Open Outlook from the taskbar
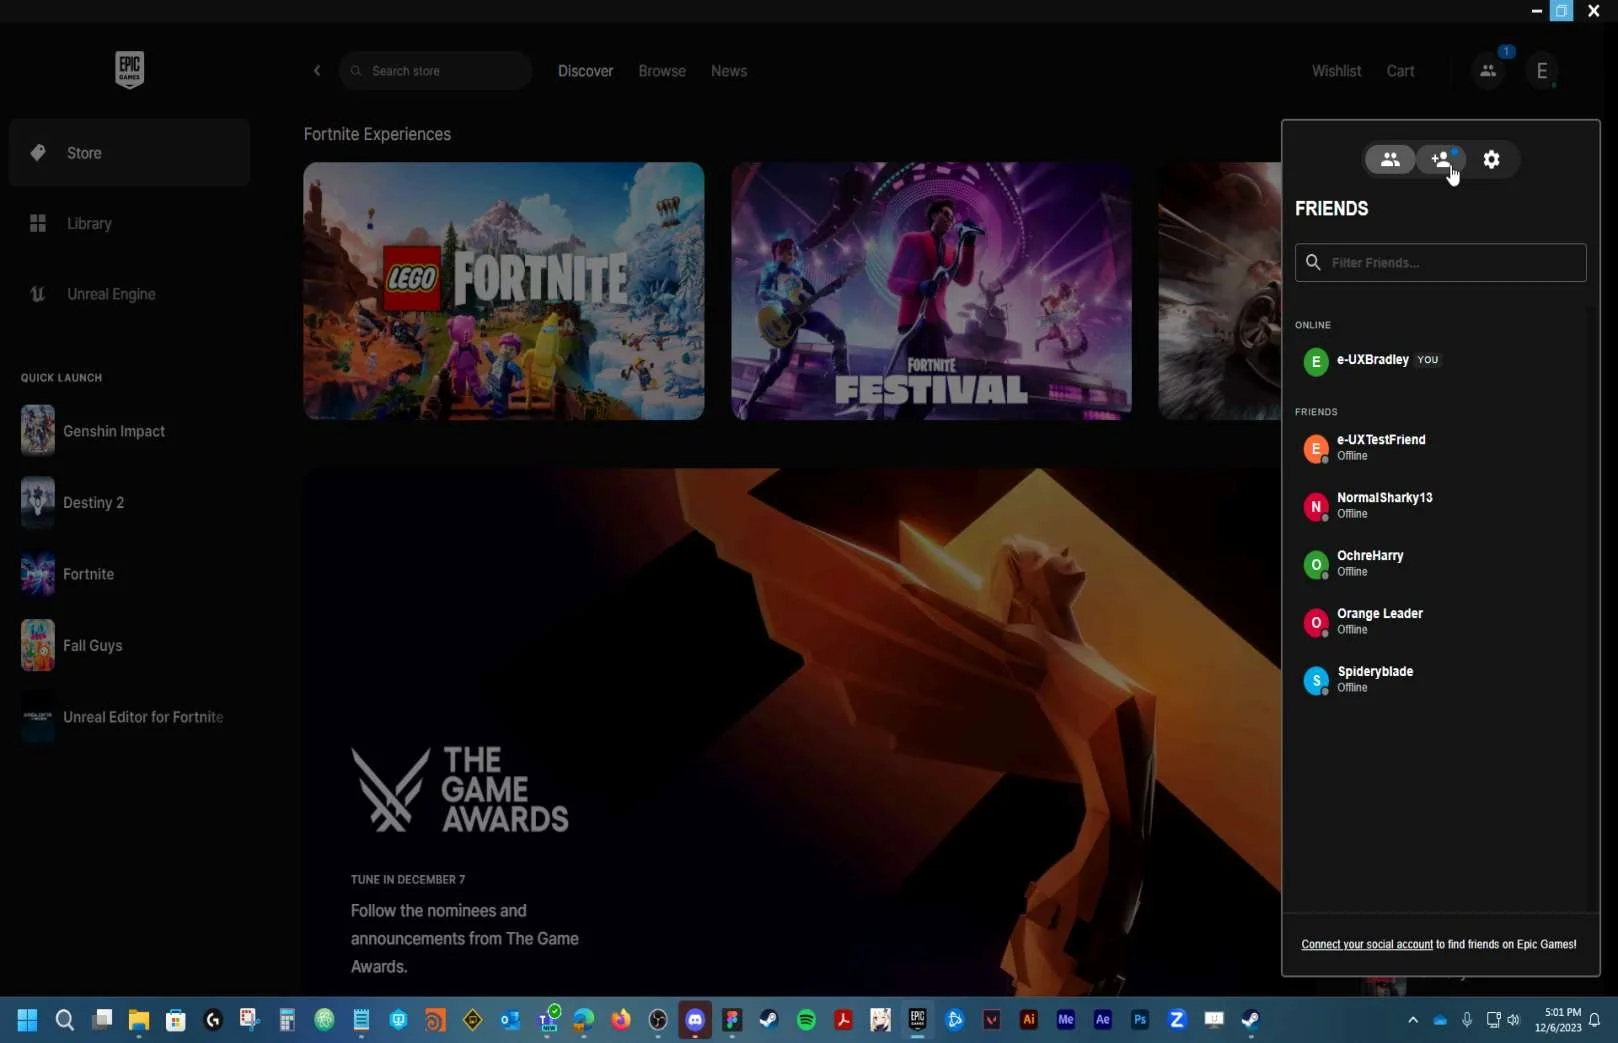 (510, 1020)
